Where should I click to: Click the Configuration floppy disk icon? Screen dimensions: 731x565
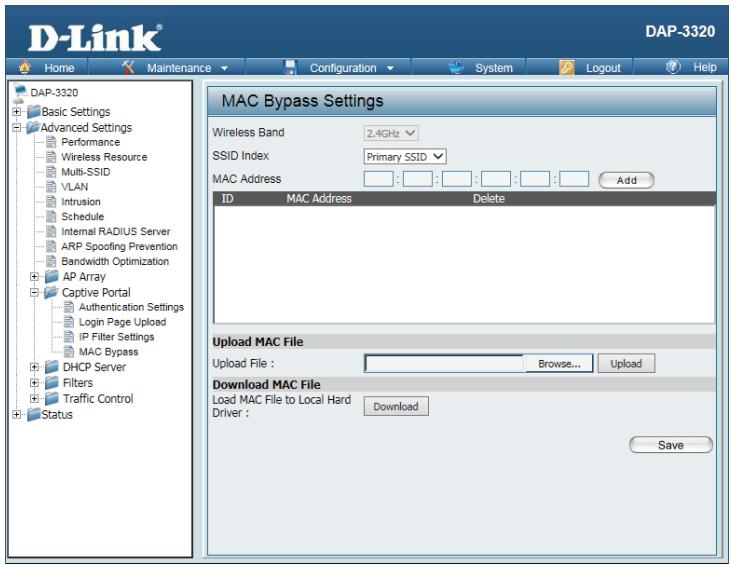[x=290, y=67]
